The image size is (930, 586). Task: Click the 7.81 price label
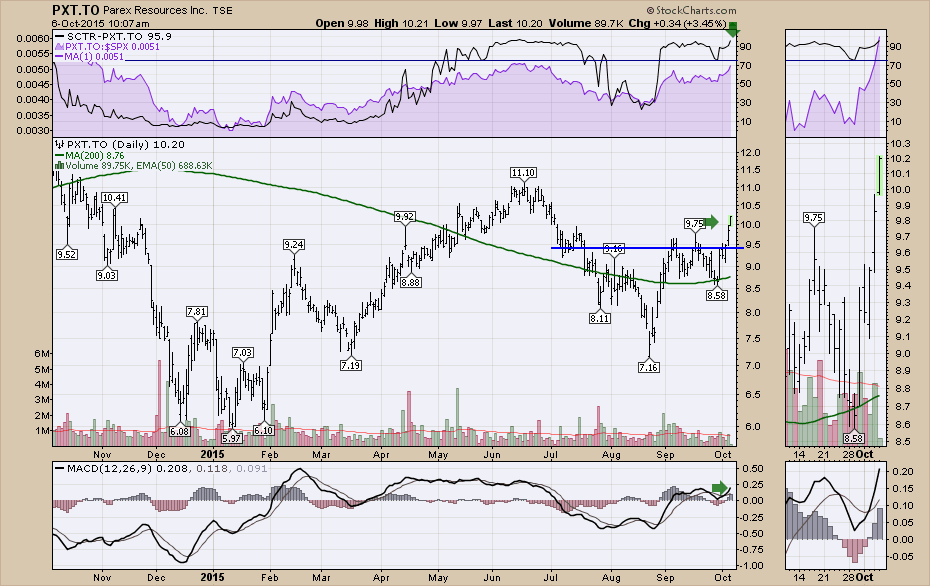click(197, 311)
